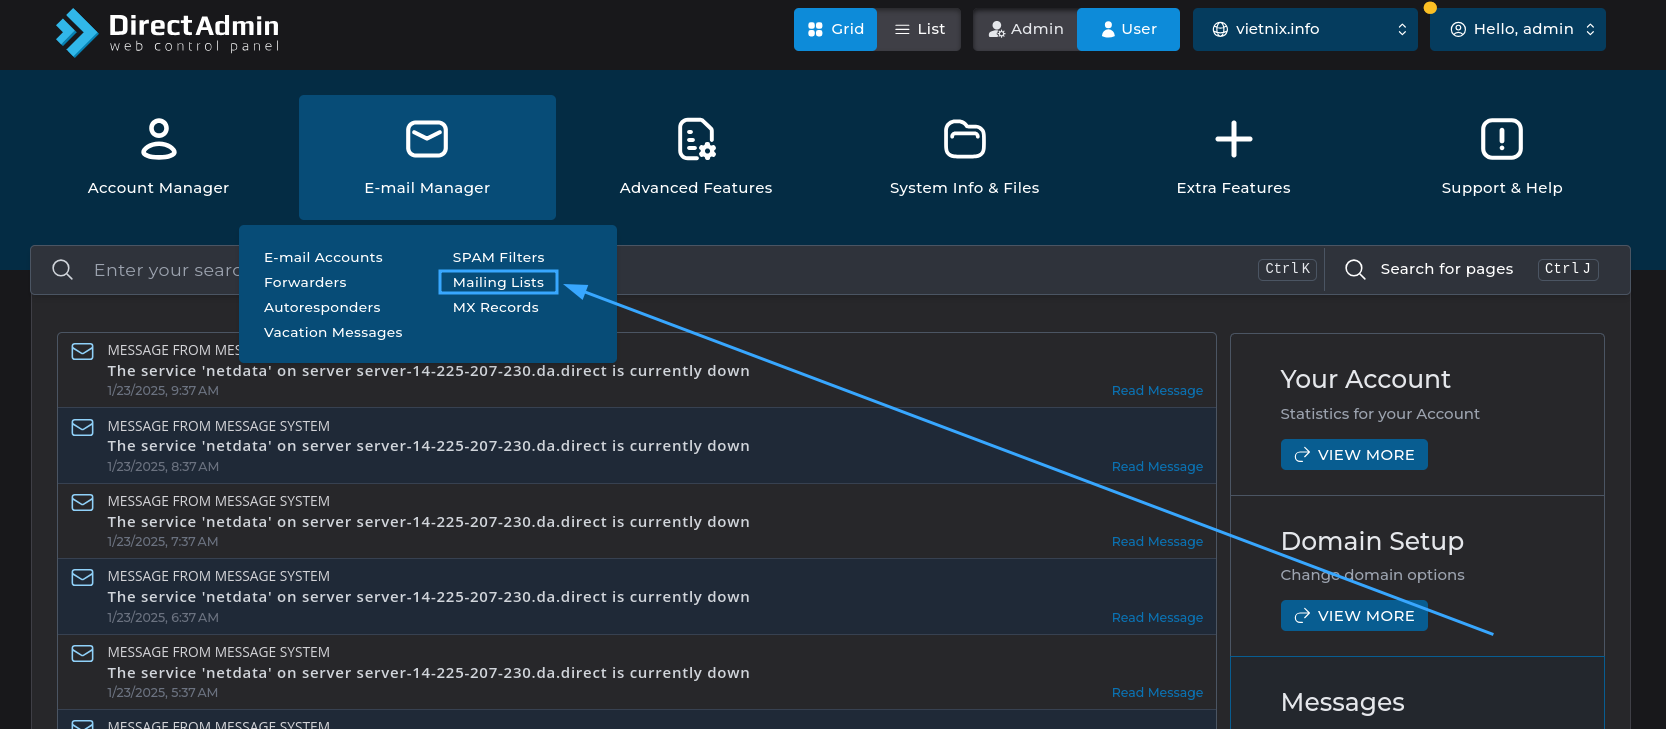The height and width of the screenshot is (729, 1666).
Task: Open the Hello, admin account dropdown
Action: pos(1517,29)
